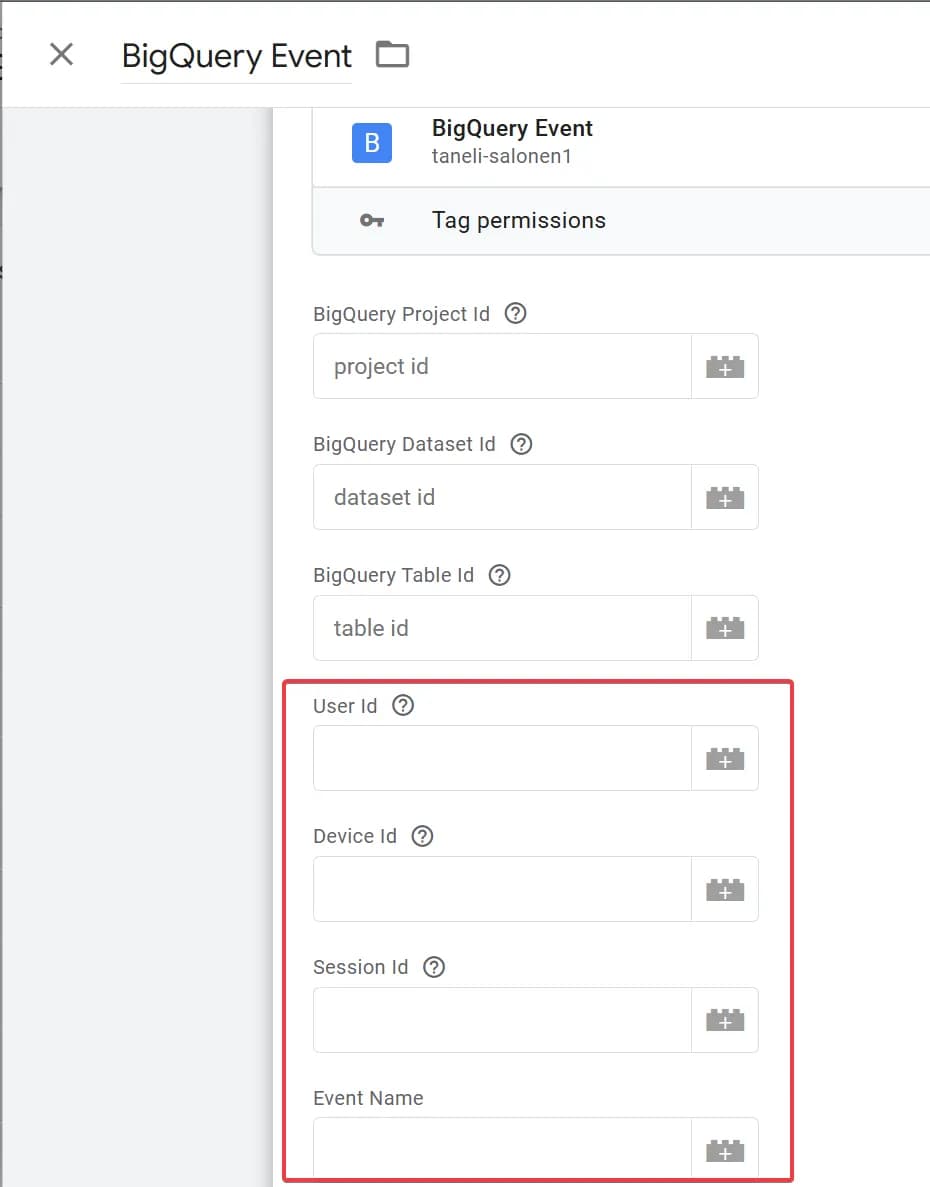Edit the BigQuery Event tag name
Image resolution: width=930 pixels, height=1187 pixels.
pyautogui.click(x=236, y=56)
